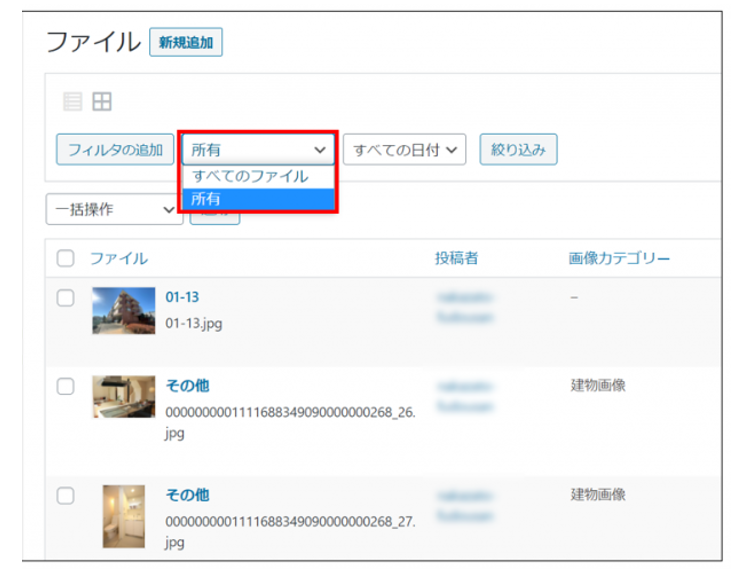Check the box for 01-13 file

66,298
